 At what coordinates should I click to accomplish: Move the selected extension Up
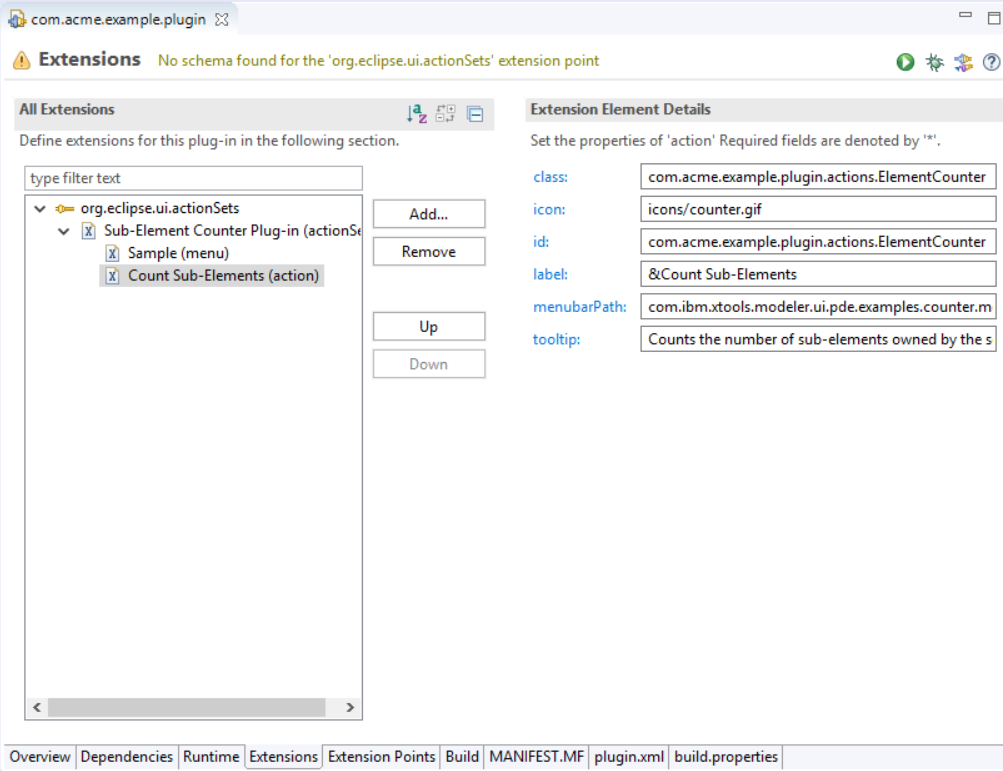[x=429, y=327]
